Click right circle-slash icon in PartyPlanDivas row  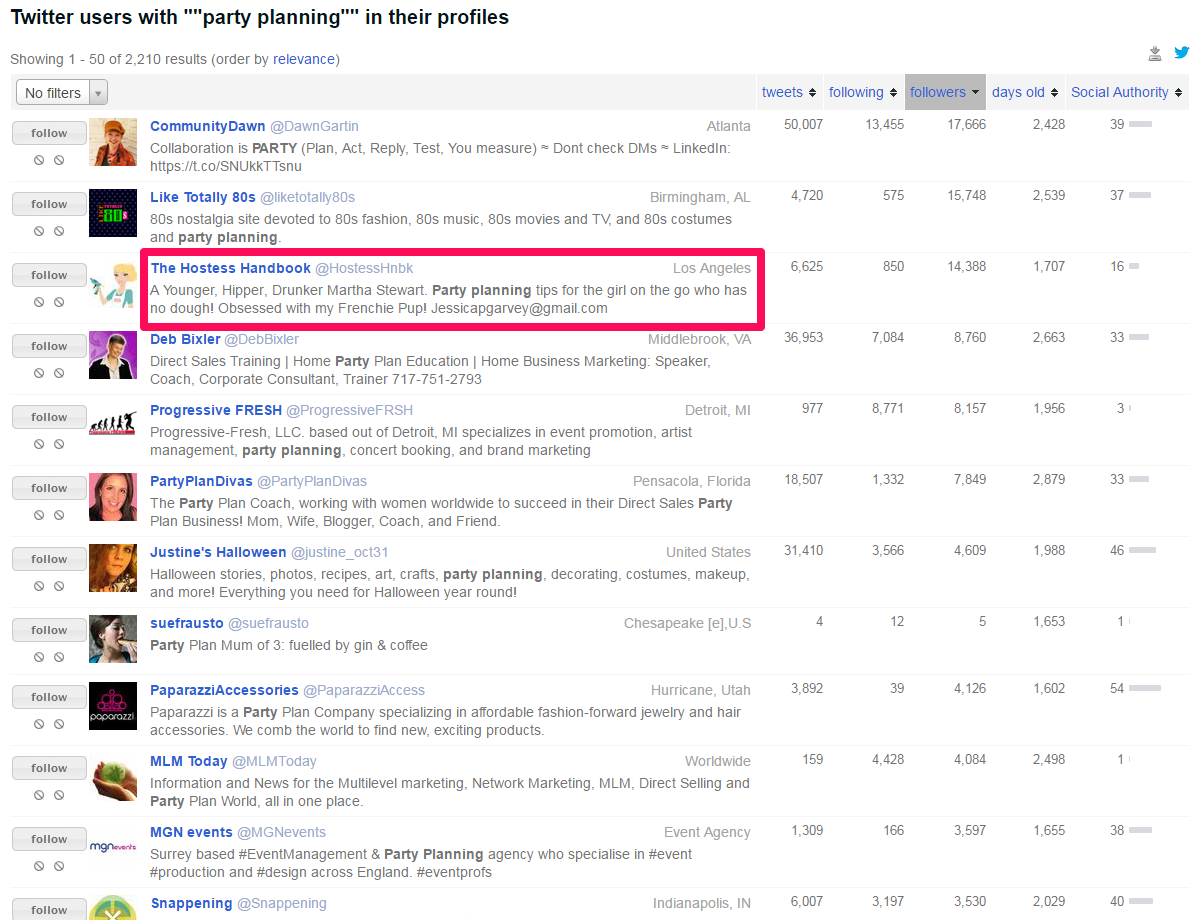[59, 515]
